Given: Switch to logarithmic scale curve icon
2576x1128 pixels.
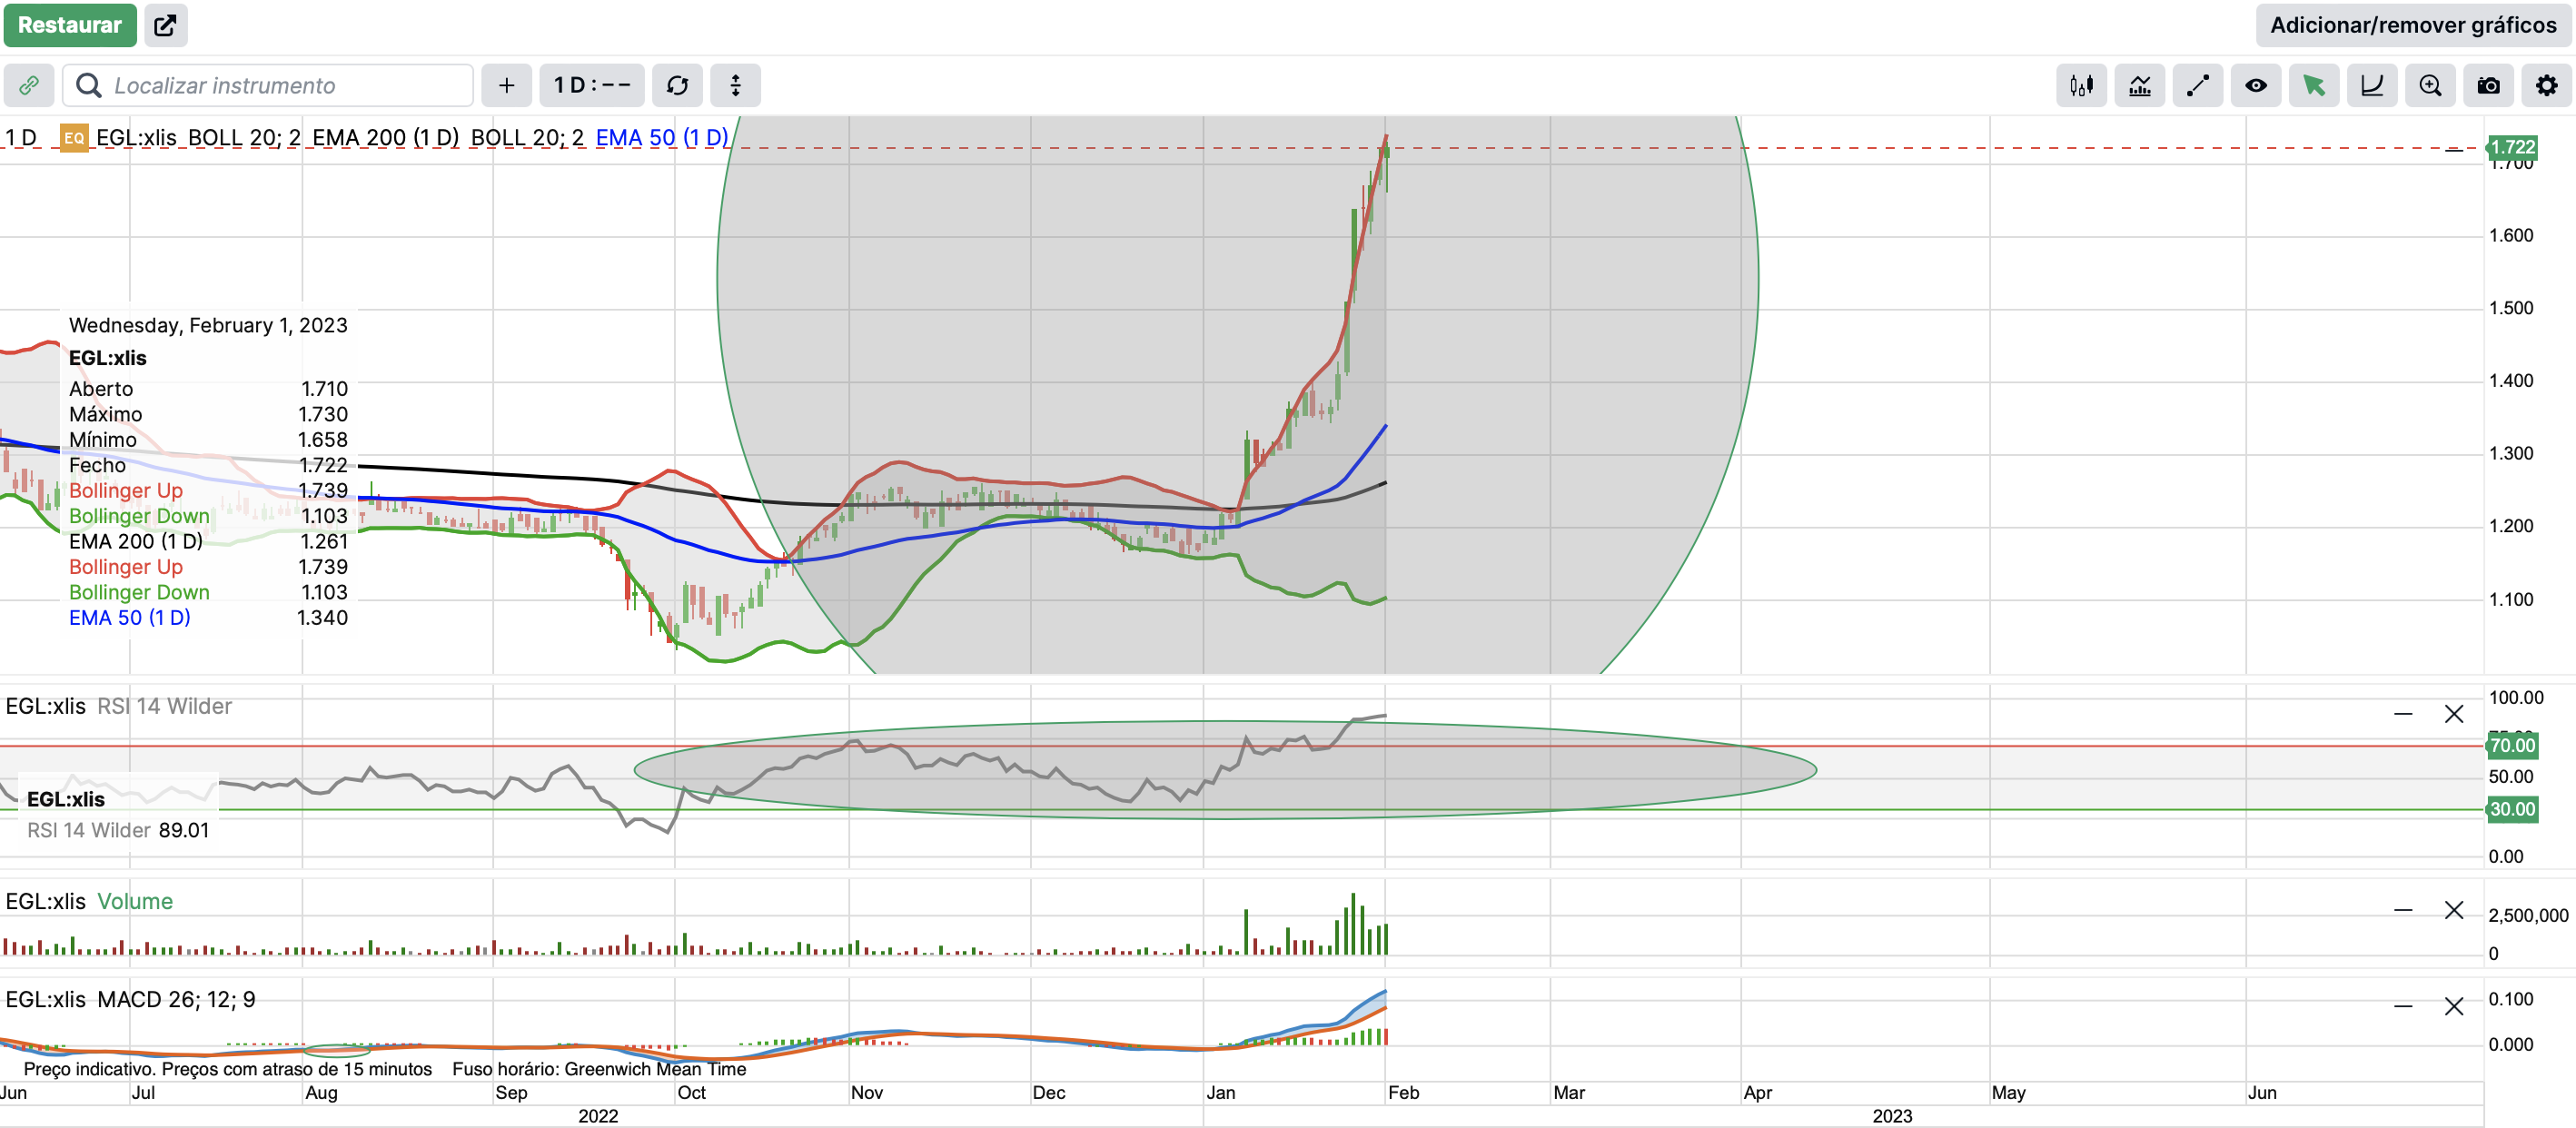Looking at the screenshot, I should [2371, 86].
